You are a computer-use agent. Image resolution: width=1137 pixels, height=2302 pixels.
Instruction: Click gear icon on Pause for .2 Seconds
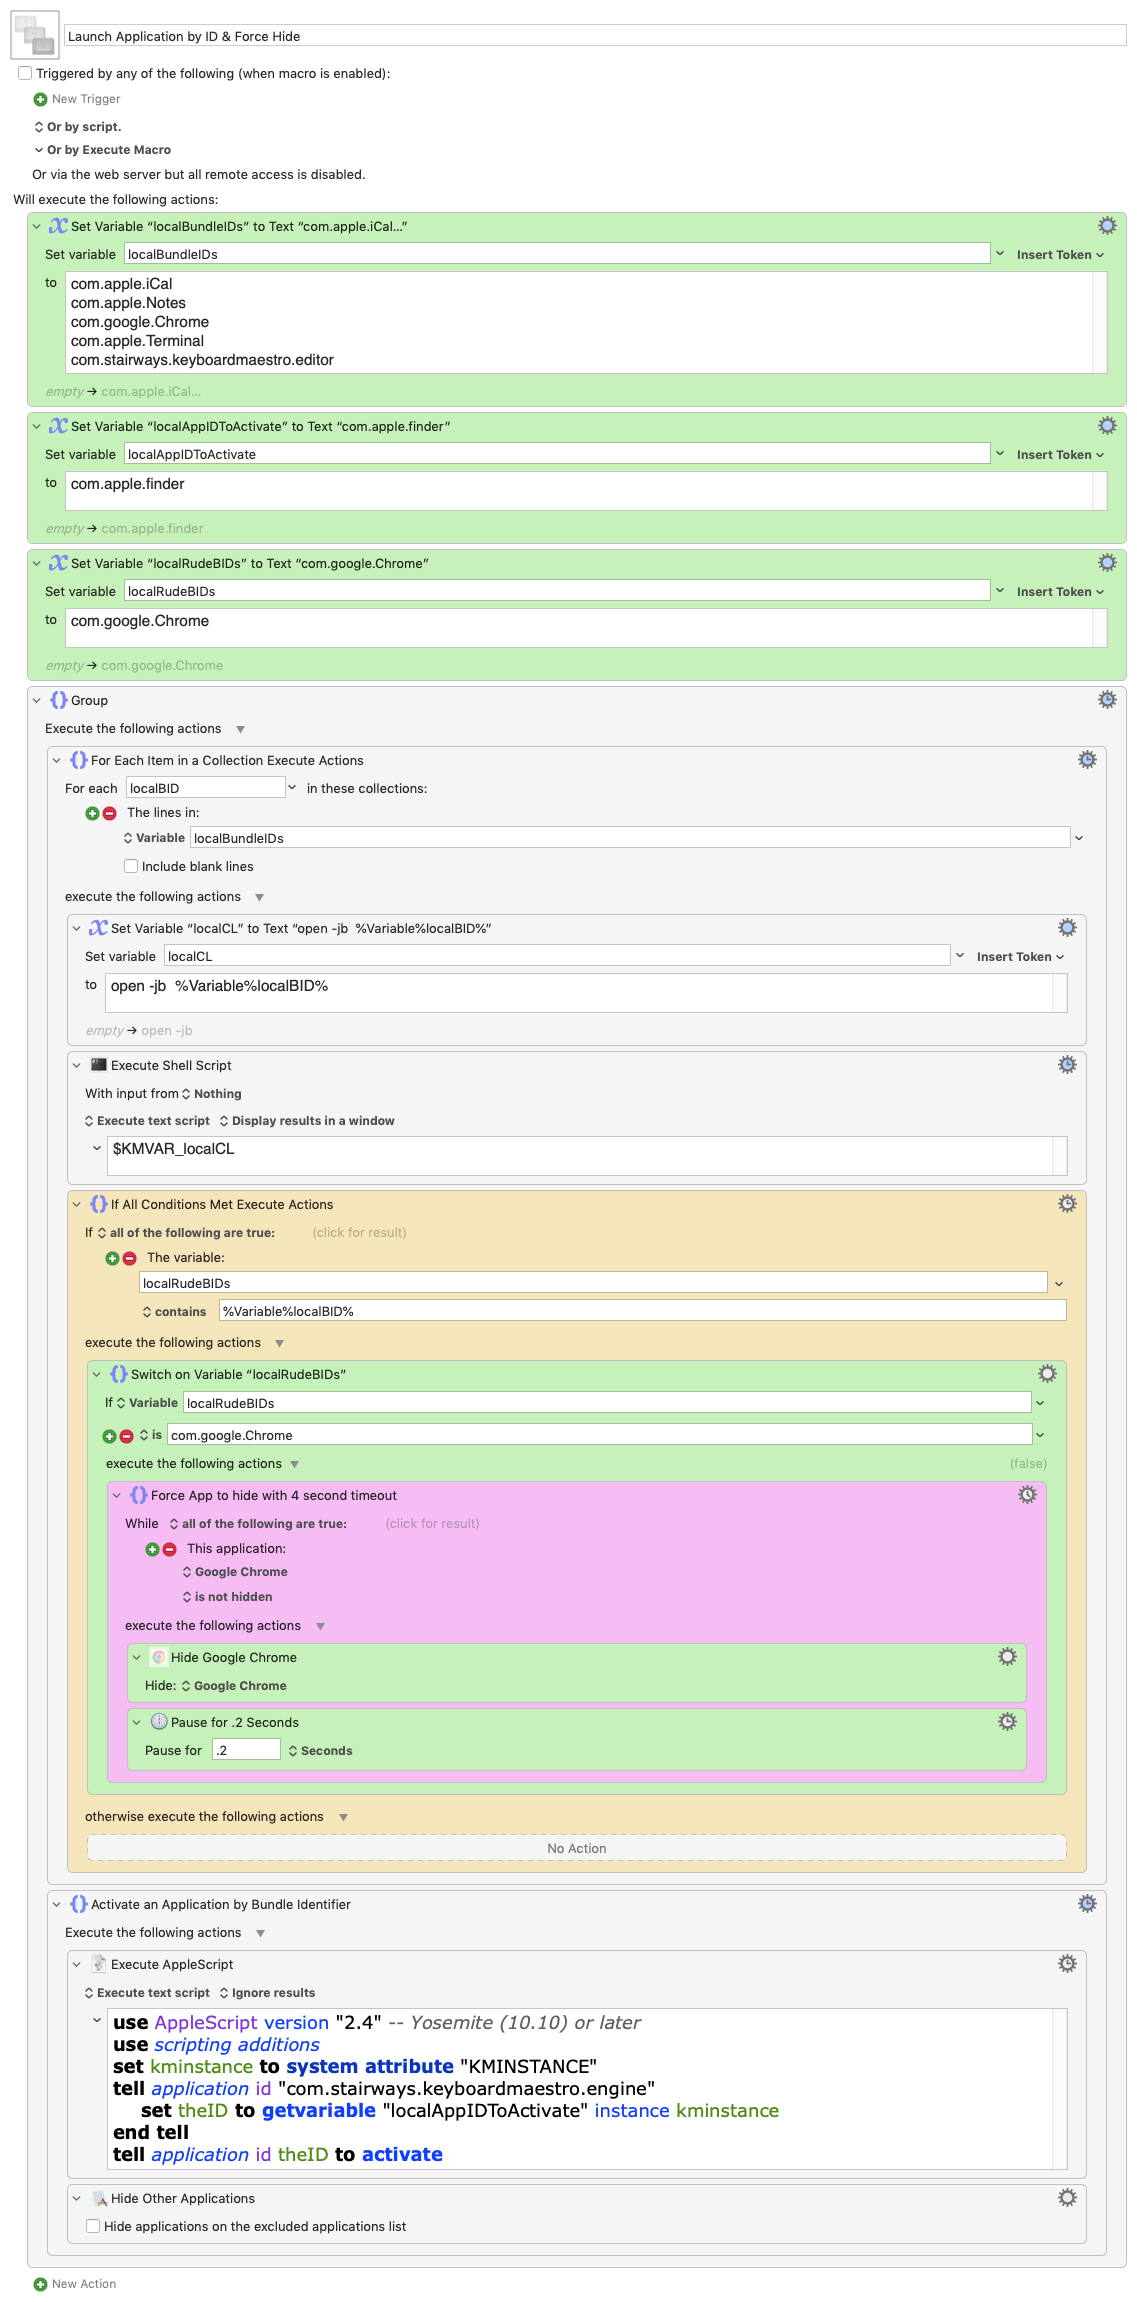point(1006,1722)
